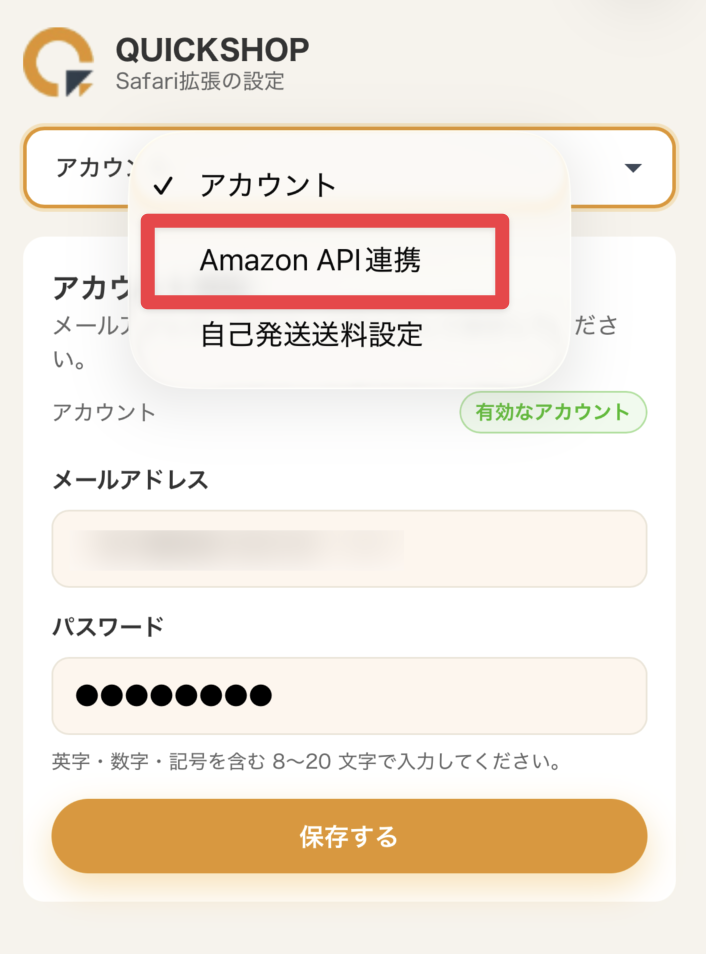Click the パスワード field label
The width and height of the screenshot is (706, 954).
coord(107,627)
